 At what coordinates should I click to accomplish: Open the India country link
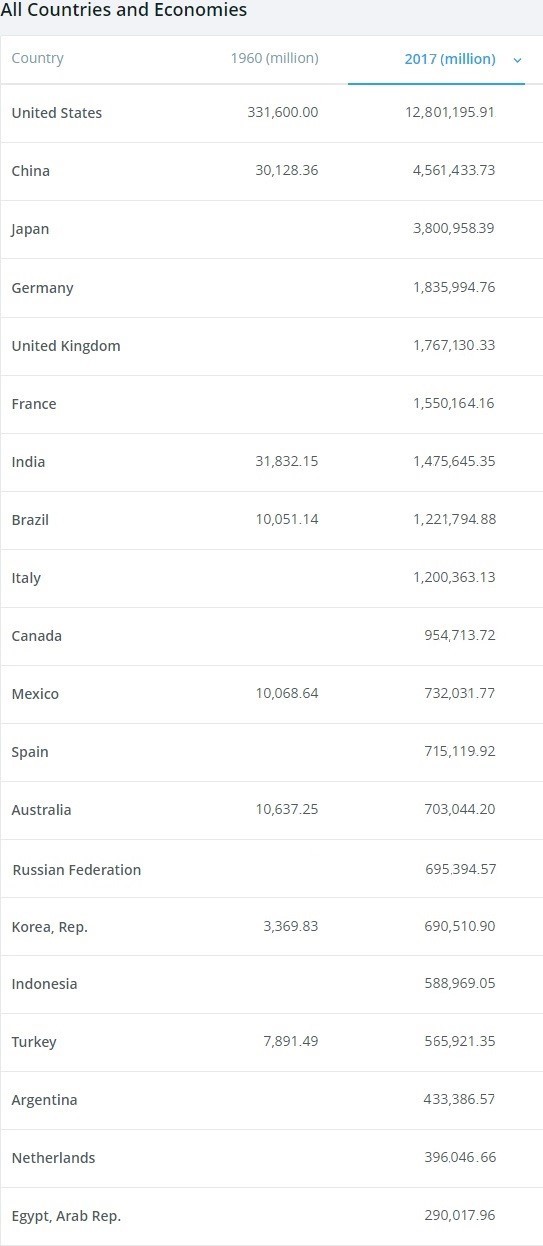[x=28, y=462]
